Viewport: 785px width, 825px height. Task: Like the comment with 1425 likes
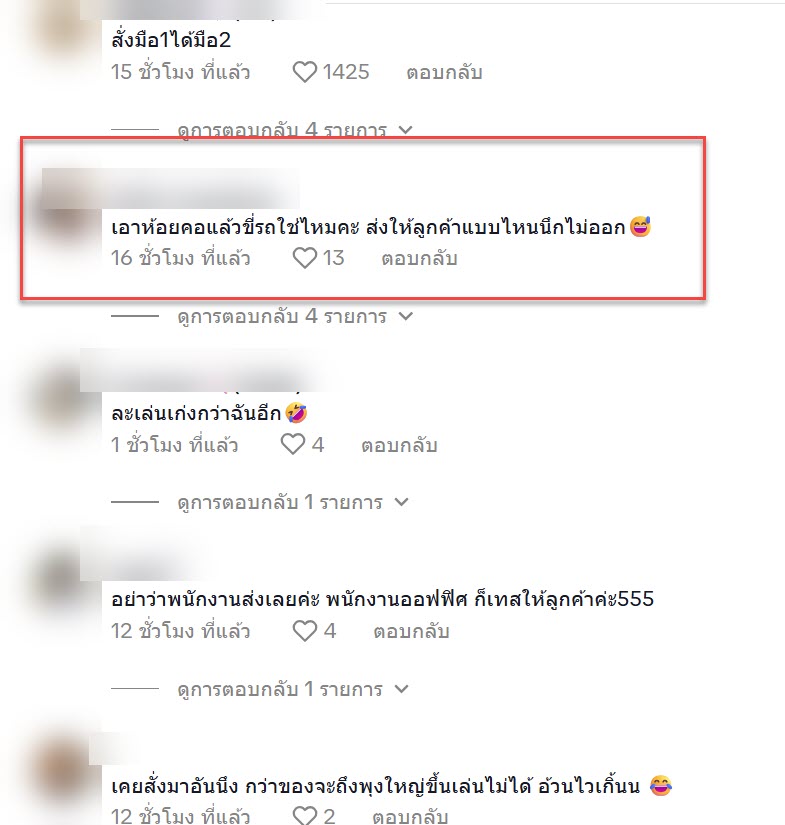click(x=305, y=72)
